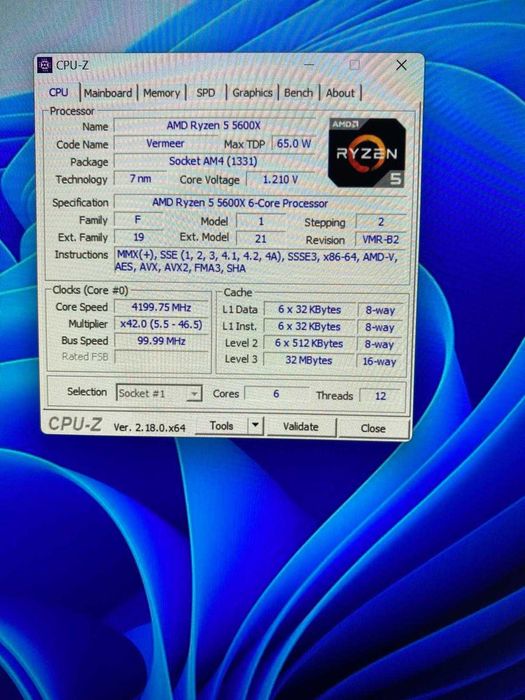Click the Name field AMD Ryzen 5 5600X
525x700 pixels.
[213, 125]
